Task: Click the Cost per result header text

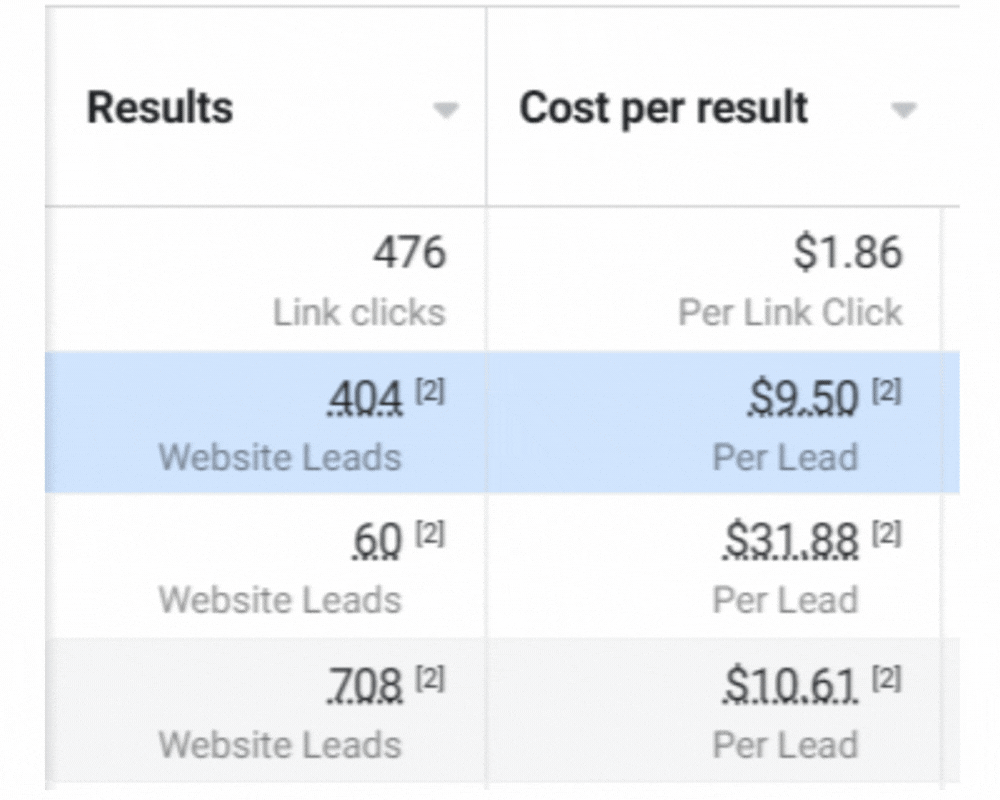Action: 664,108
